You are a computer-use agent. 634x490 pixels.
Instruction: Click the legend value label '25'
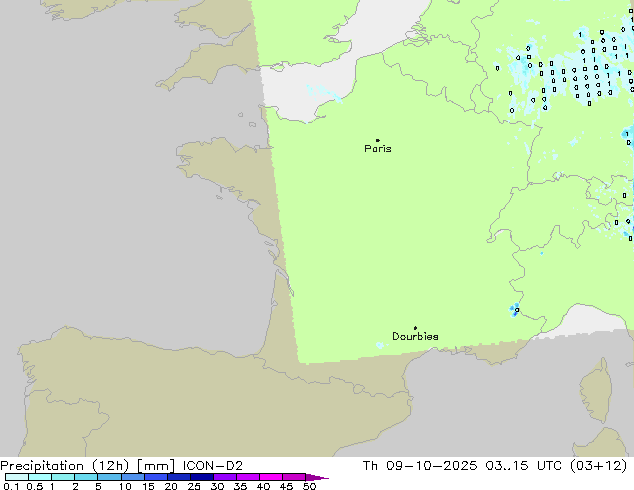click(194, 486)
